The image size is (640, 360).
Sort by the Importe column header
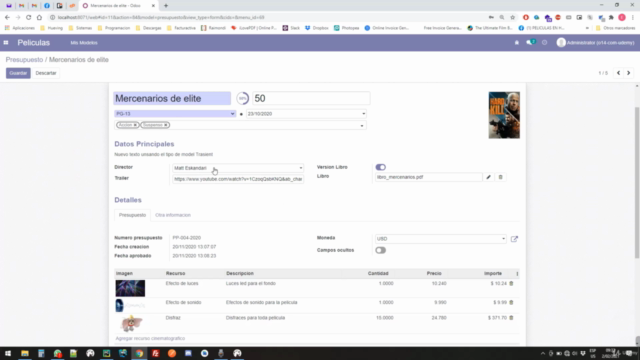493,273
